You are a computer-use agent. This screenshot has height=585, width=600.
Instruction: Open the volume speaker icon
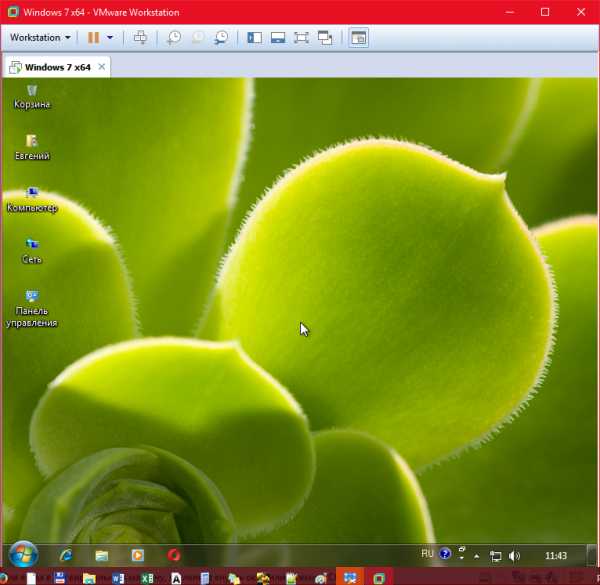coord(514,556)
